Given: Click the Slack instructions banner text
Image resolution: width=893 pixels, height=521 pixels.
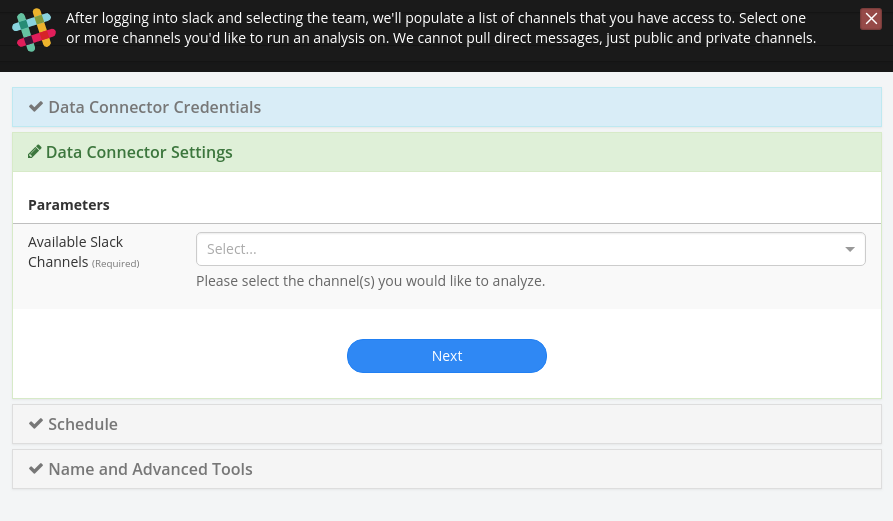Looking at the screenshot, I should point(441,28).
